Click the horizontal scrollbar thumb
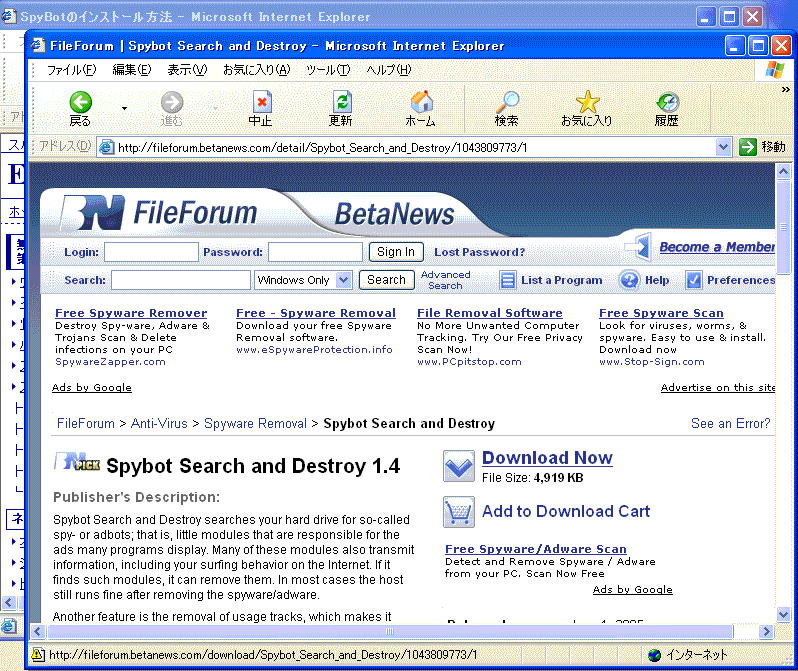 pos(390,632)
